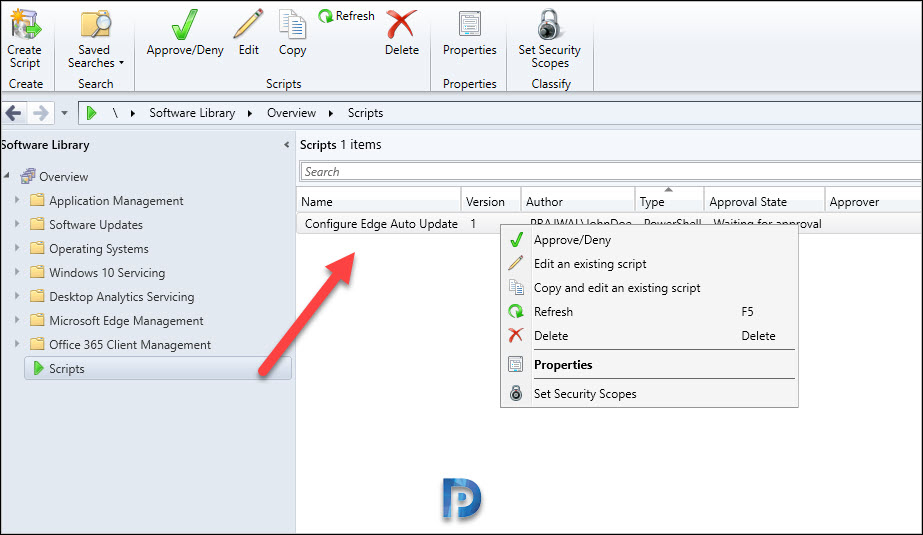Choose Copy and edit an existing script
This screenshot has width=923, height=535.
click(x=649, y=288)
